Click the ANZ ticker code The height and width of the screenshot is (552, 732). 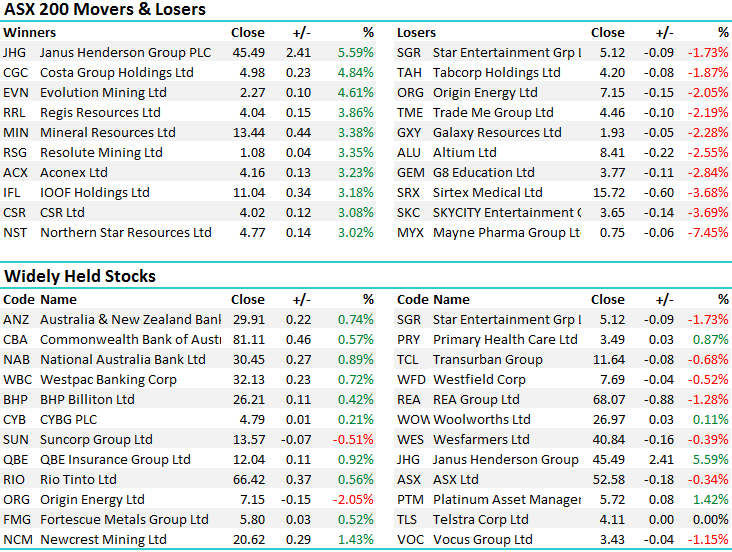[x=16, y=319]
